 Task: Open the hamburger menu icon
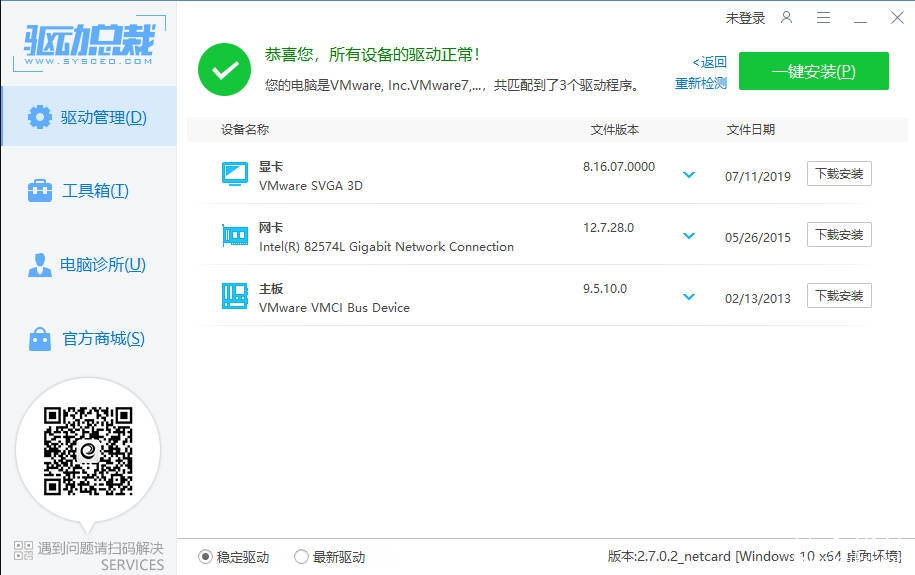point(823,18)
